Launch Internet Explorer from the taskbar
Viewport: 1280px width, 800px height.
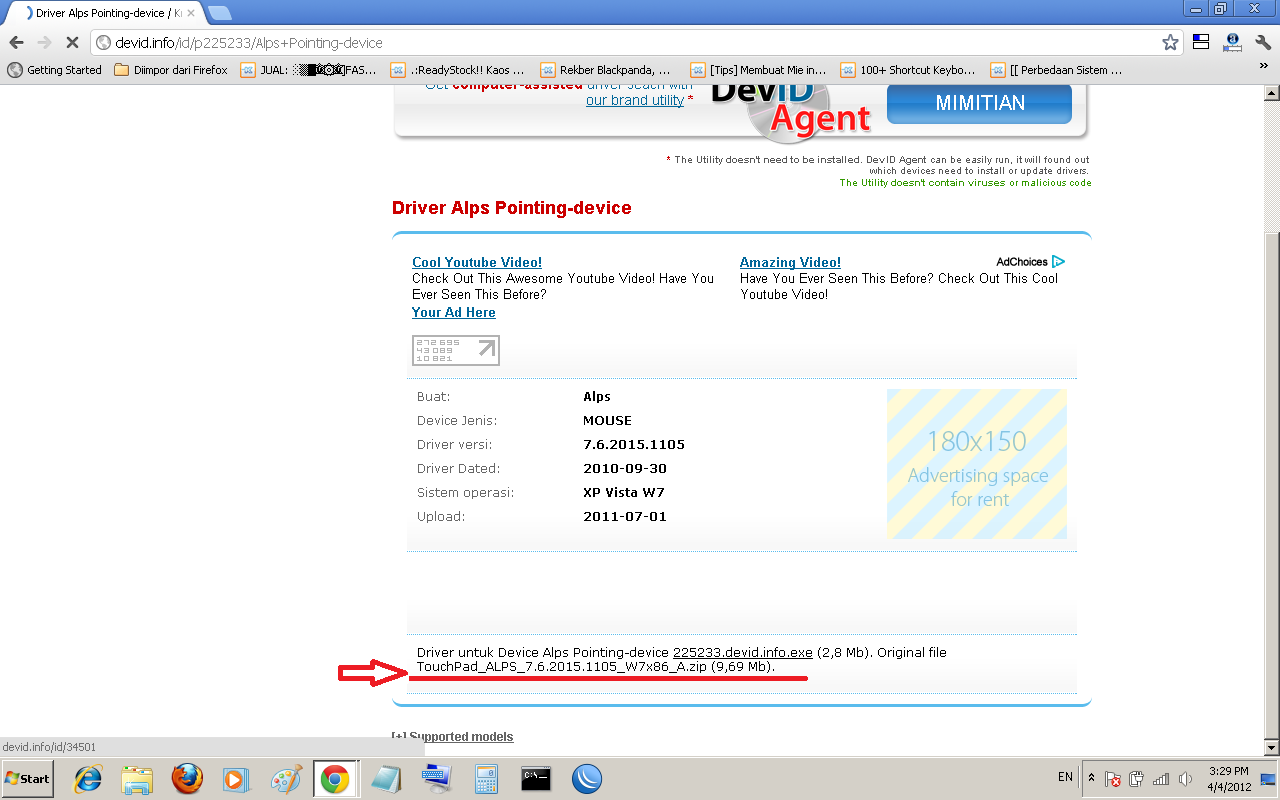[89, 778]
